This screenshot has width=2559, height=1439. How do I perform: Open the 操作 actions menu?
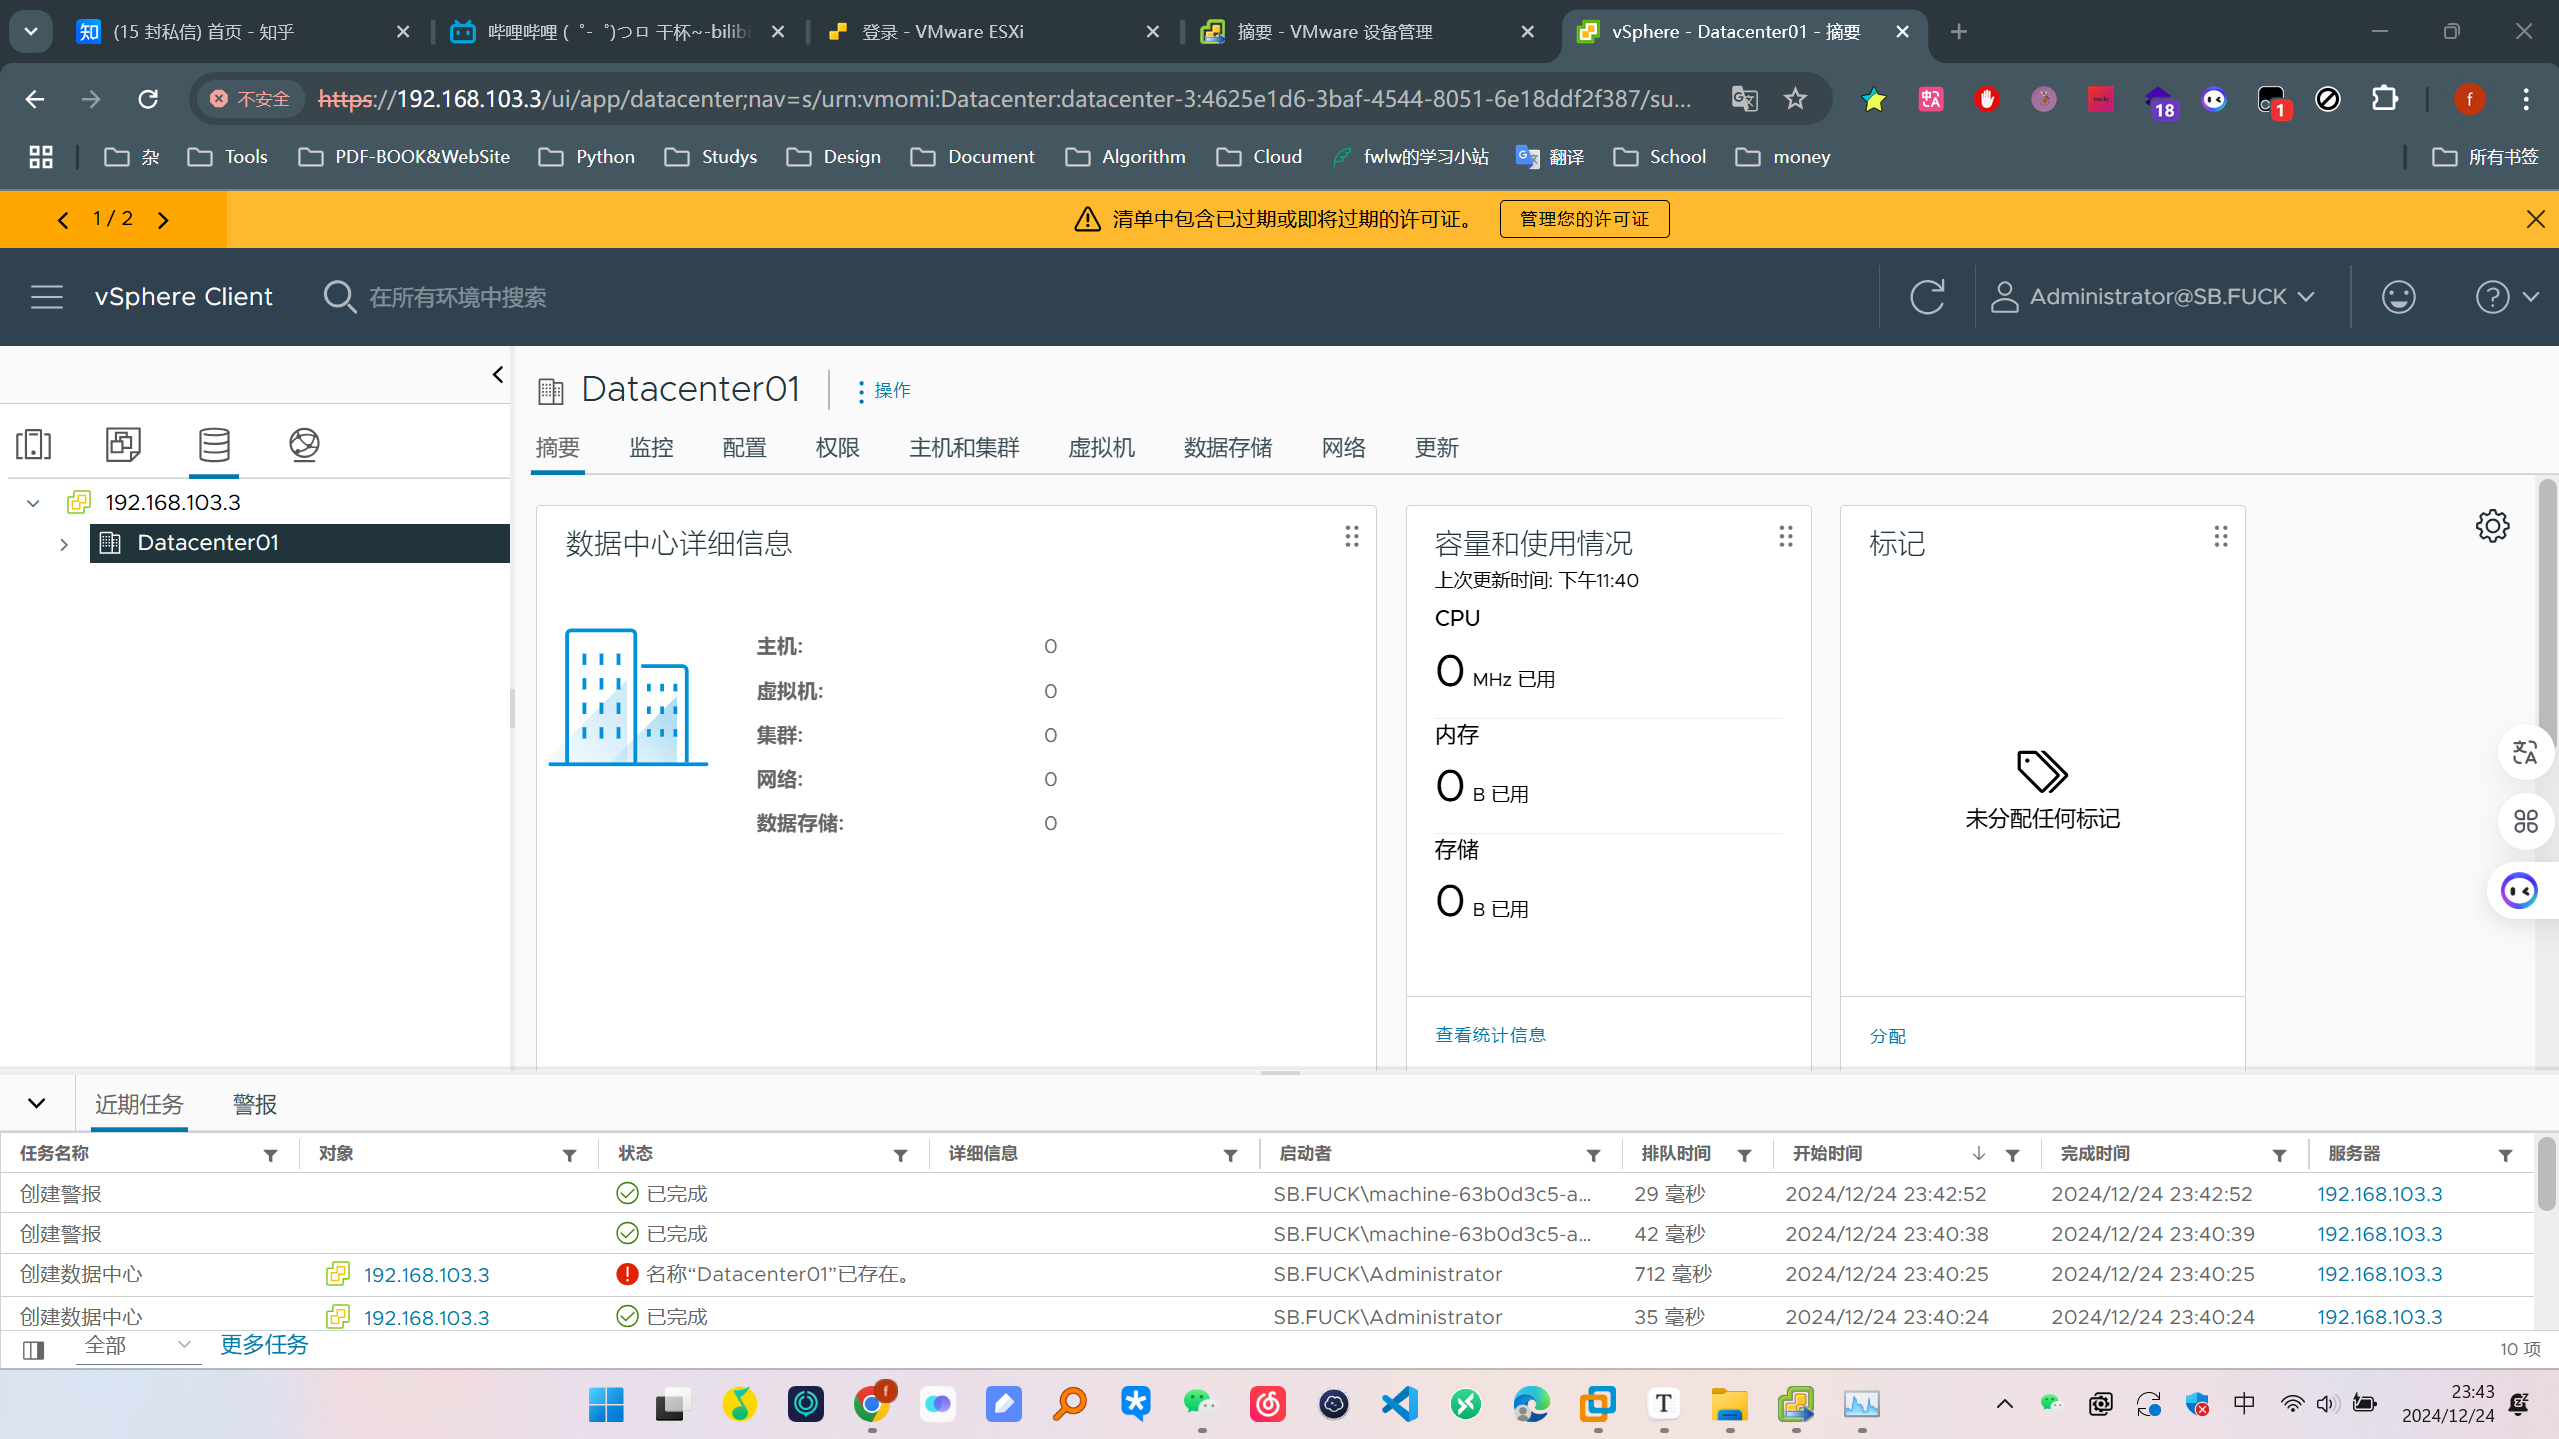click(x=883, y=390)
